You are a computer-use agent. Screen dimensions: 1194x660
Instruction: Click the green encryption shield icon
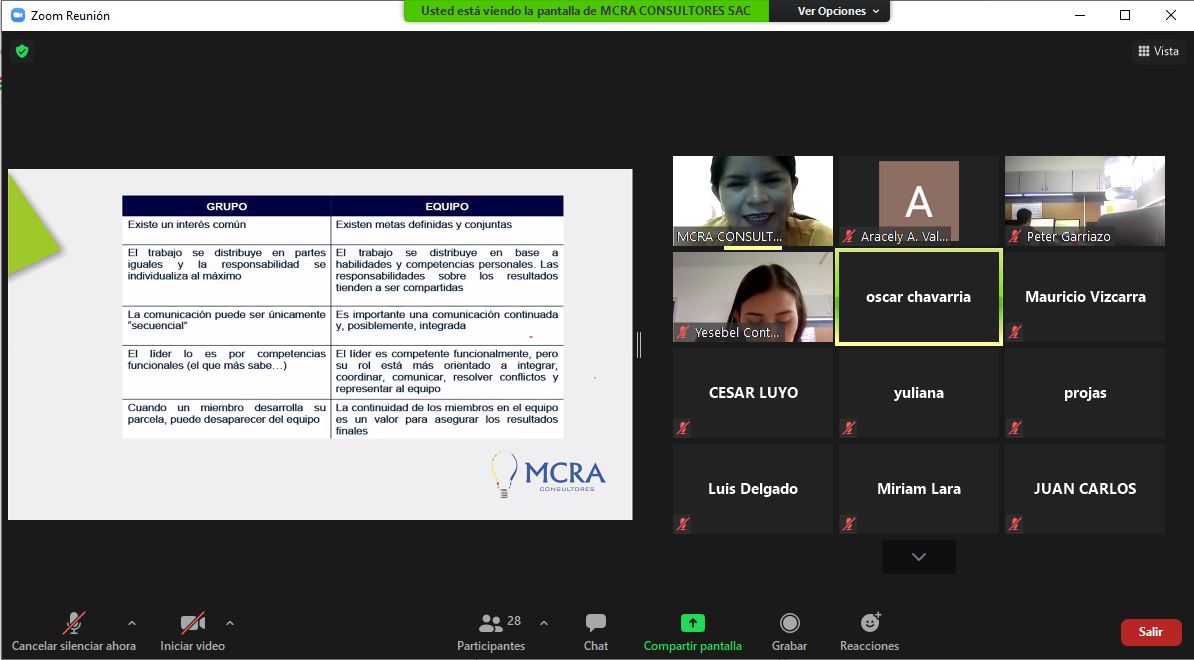point(22,51)
